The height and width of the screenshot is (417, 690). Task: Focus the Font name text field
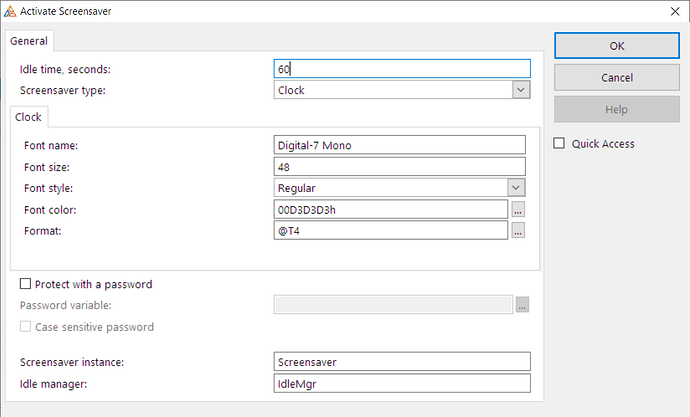(399, 145)
